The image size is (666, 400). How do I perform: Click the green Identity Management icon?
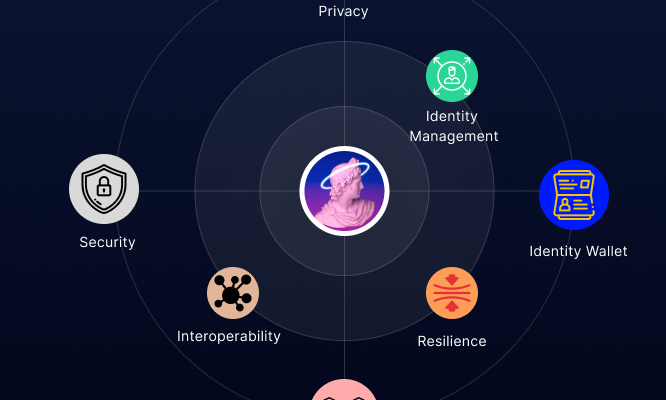(452, 76)
